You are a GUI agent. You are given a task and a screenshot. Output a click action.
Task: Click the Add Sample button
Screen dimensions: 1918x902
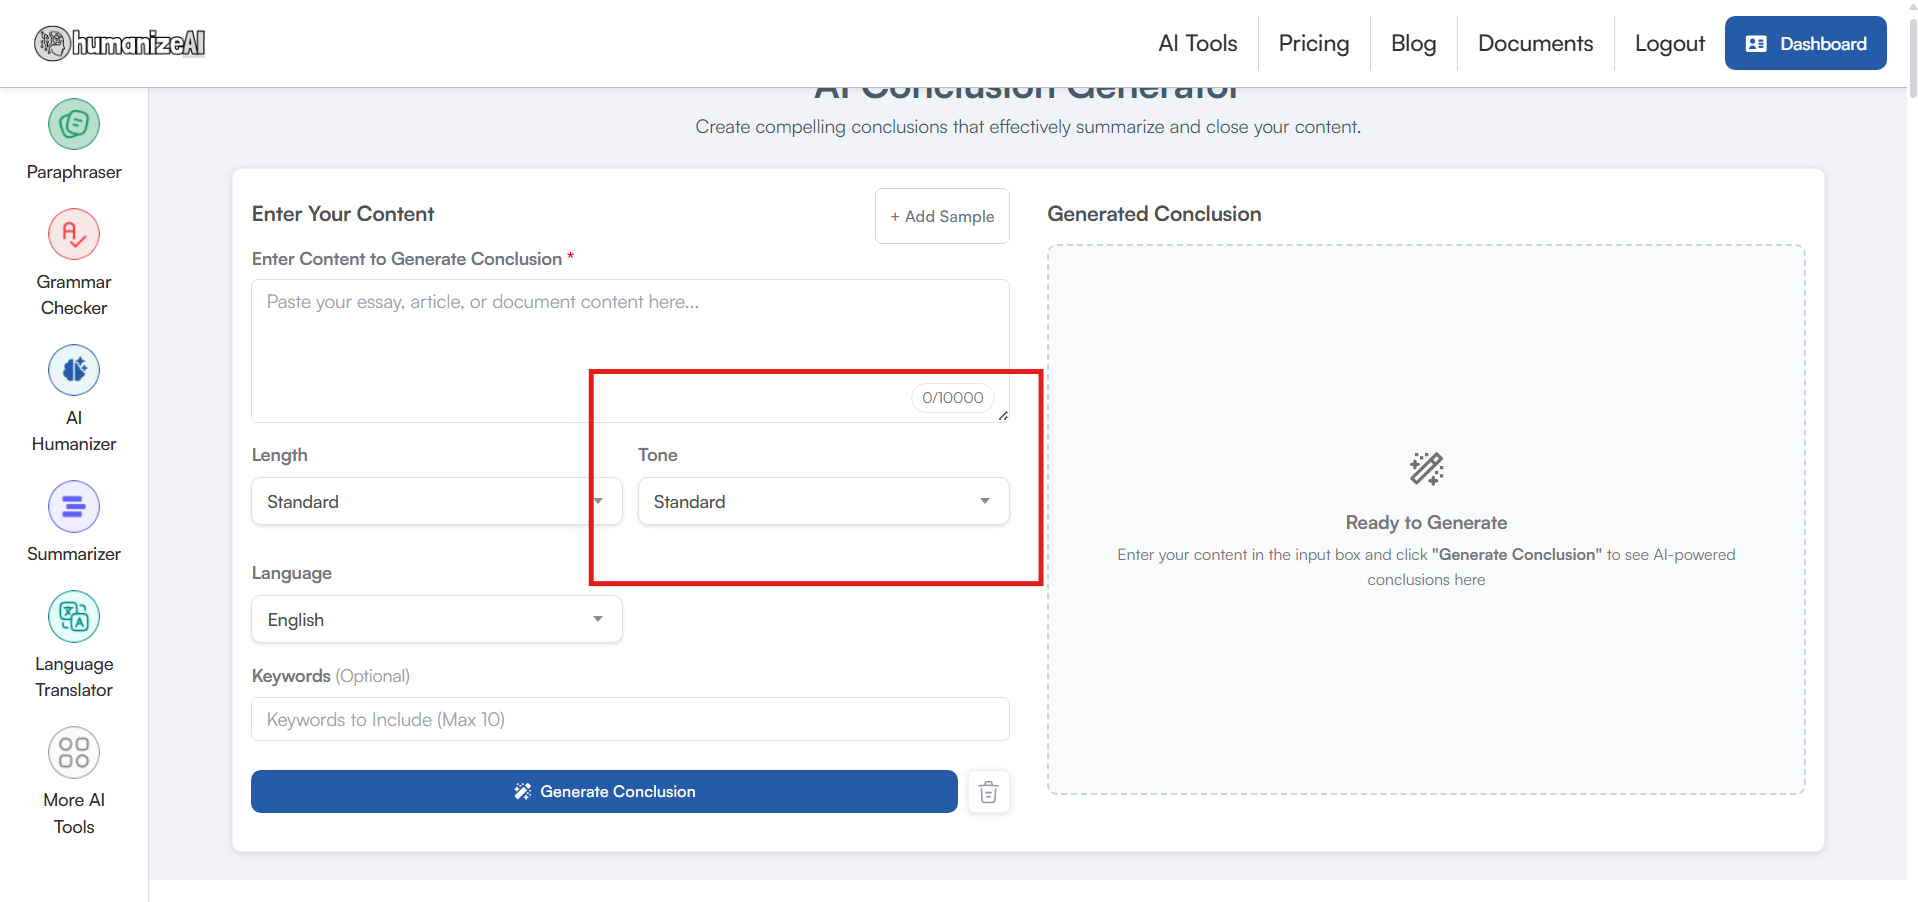(x=942, y=216)
